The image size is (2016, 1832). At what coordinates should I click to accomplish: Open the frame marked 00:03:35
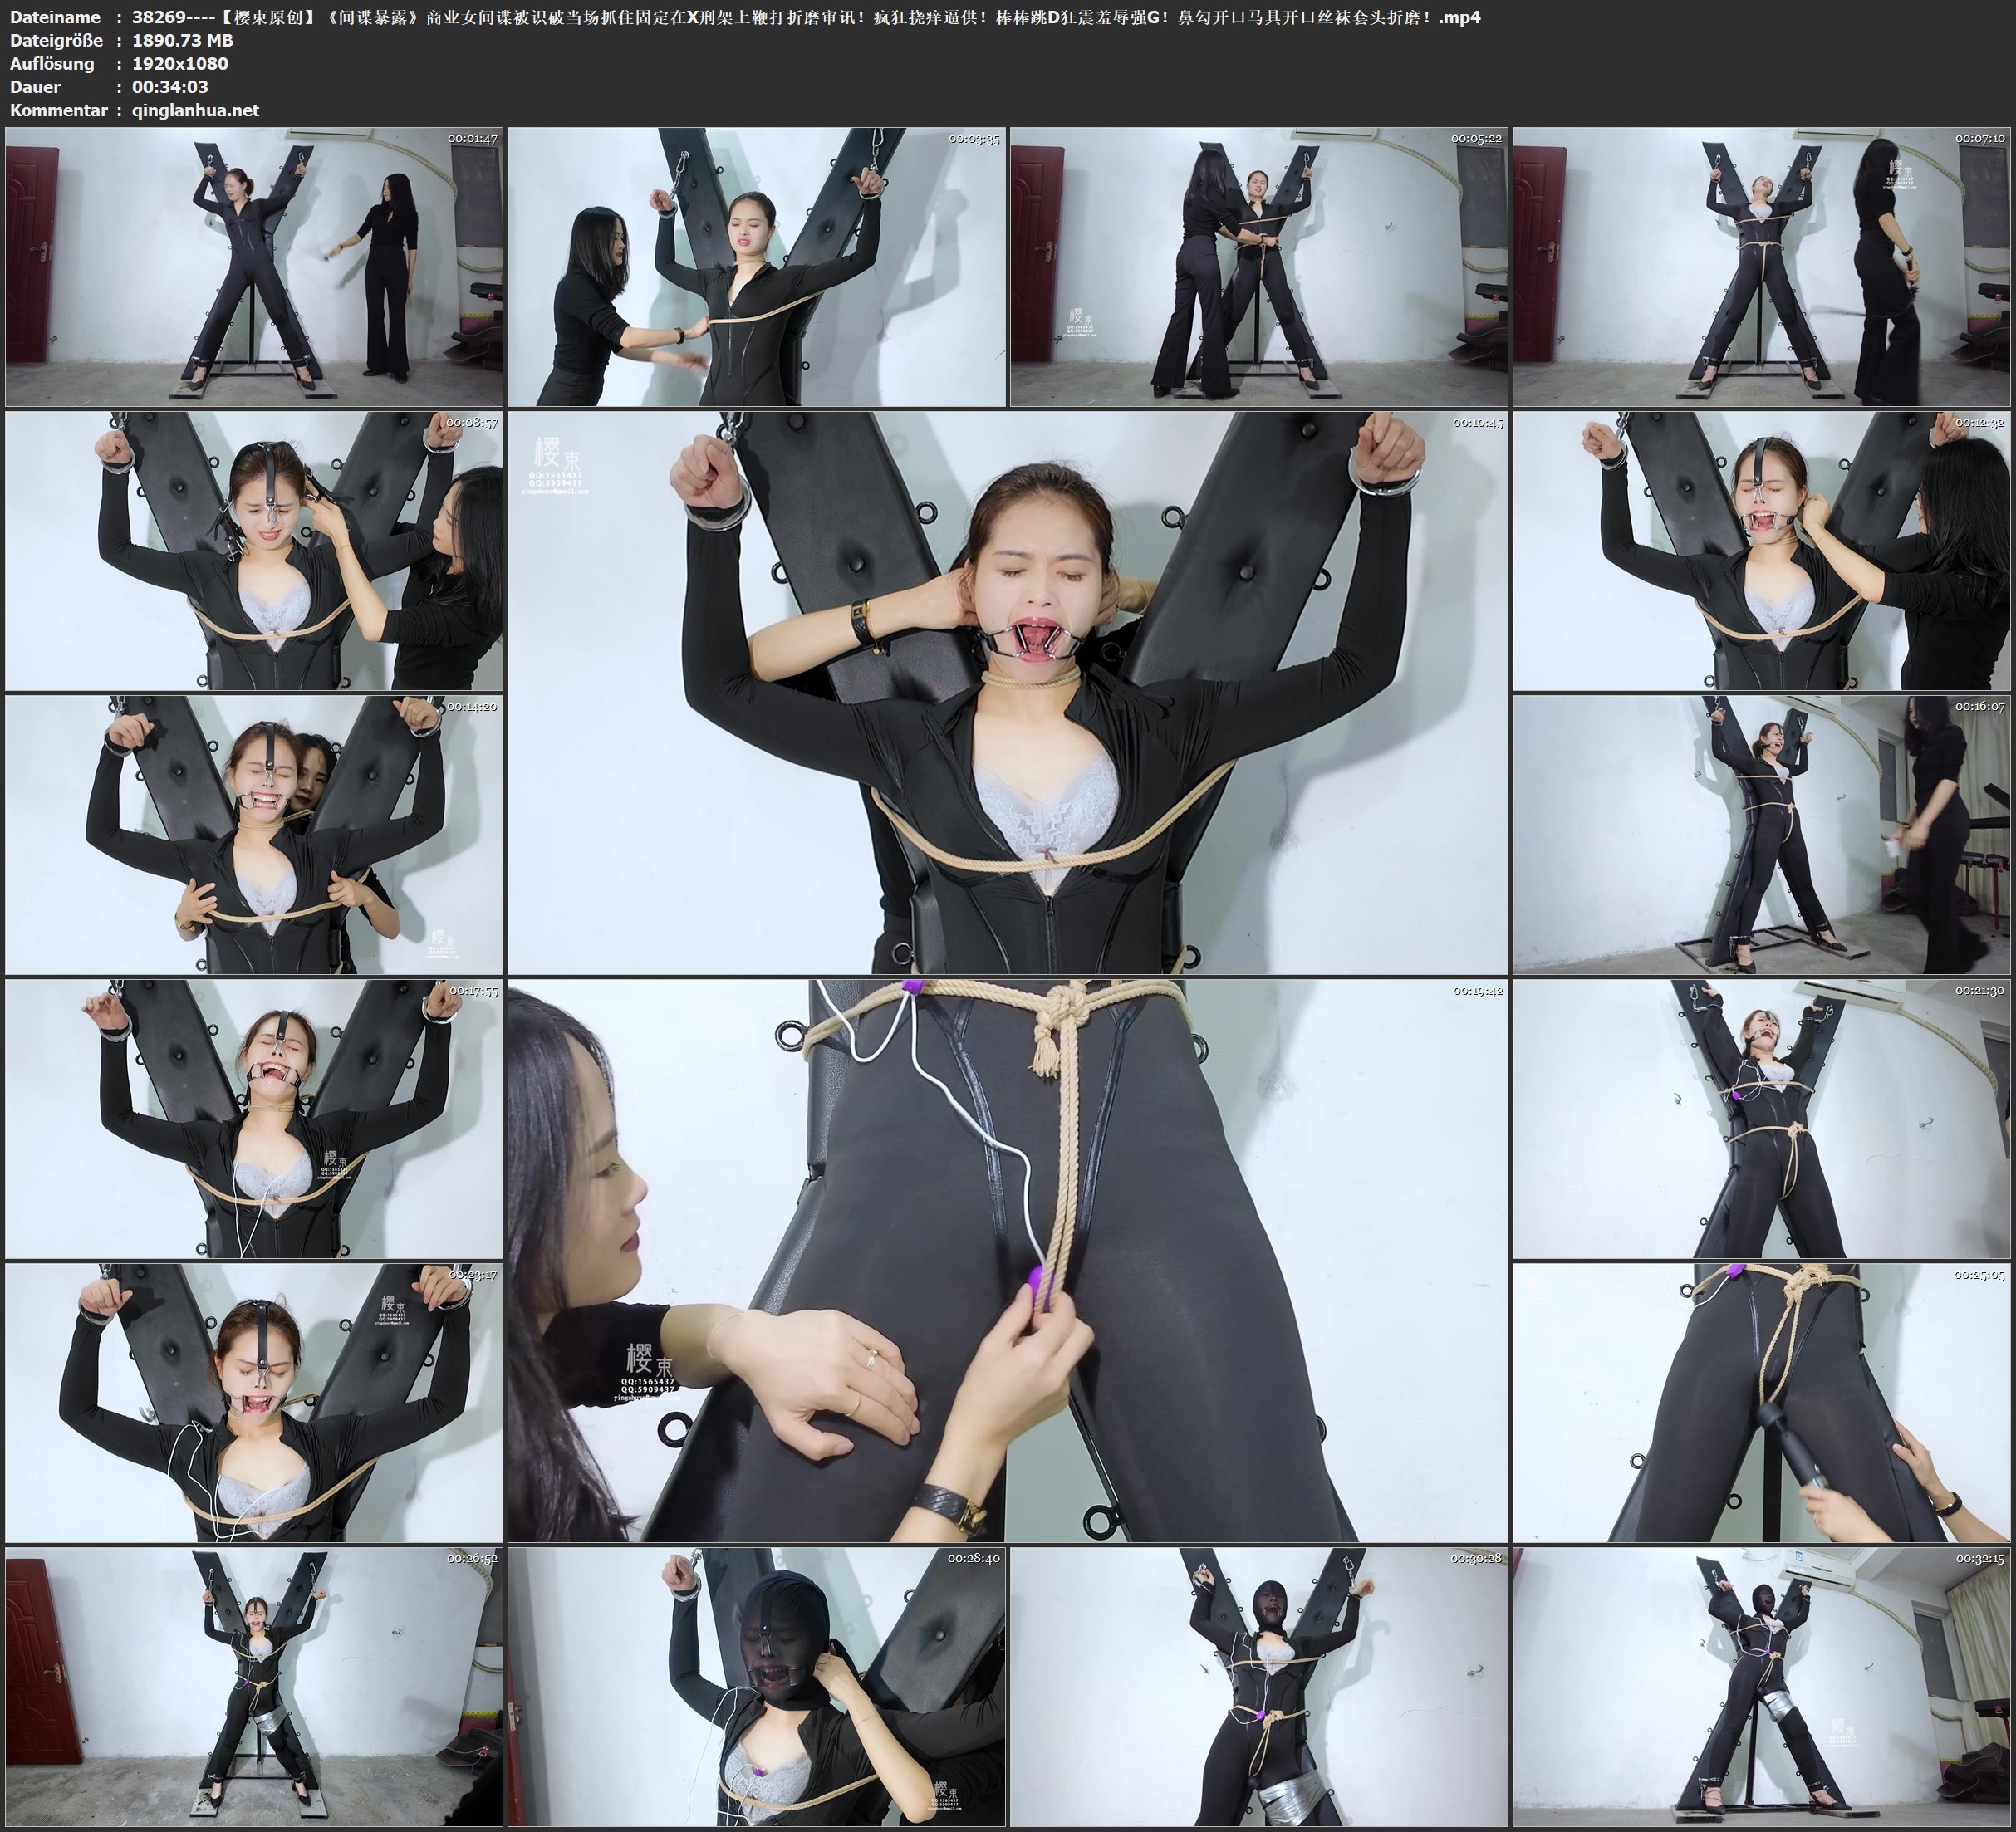(756, 267)
